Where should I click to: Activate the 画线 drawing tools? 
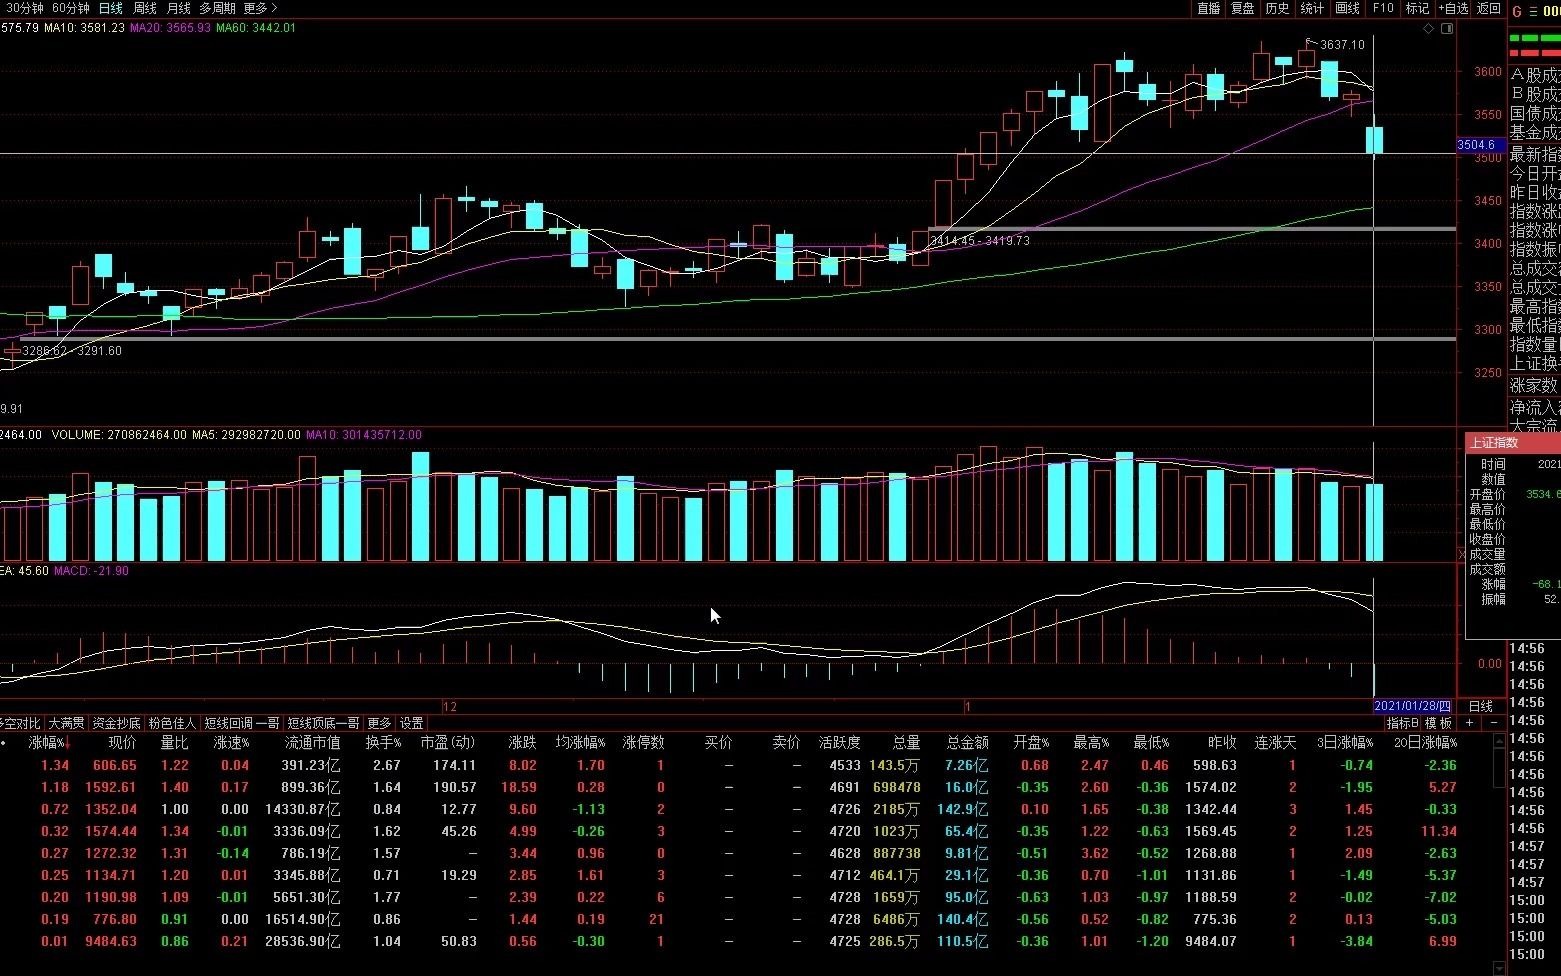pos(1347,8)
